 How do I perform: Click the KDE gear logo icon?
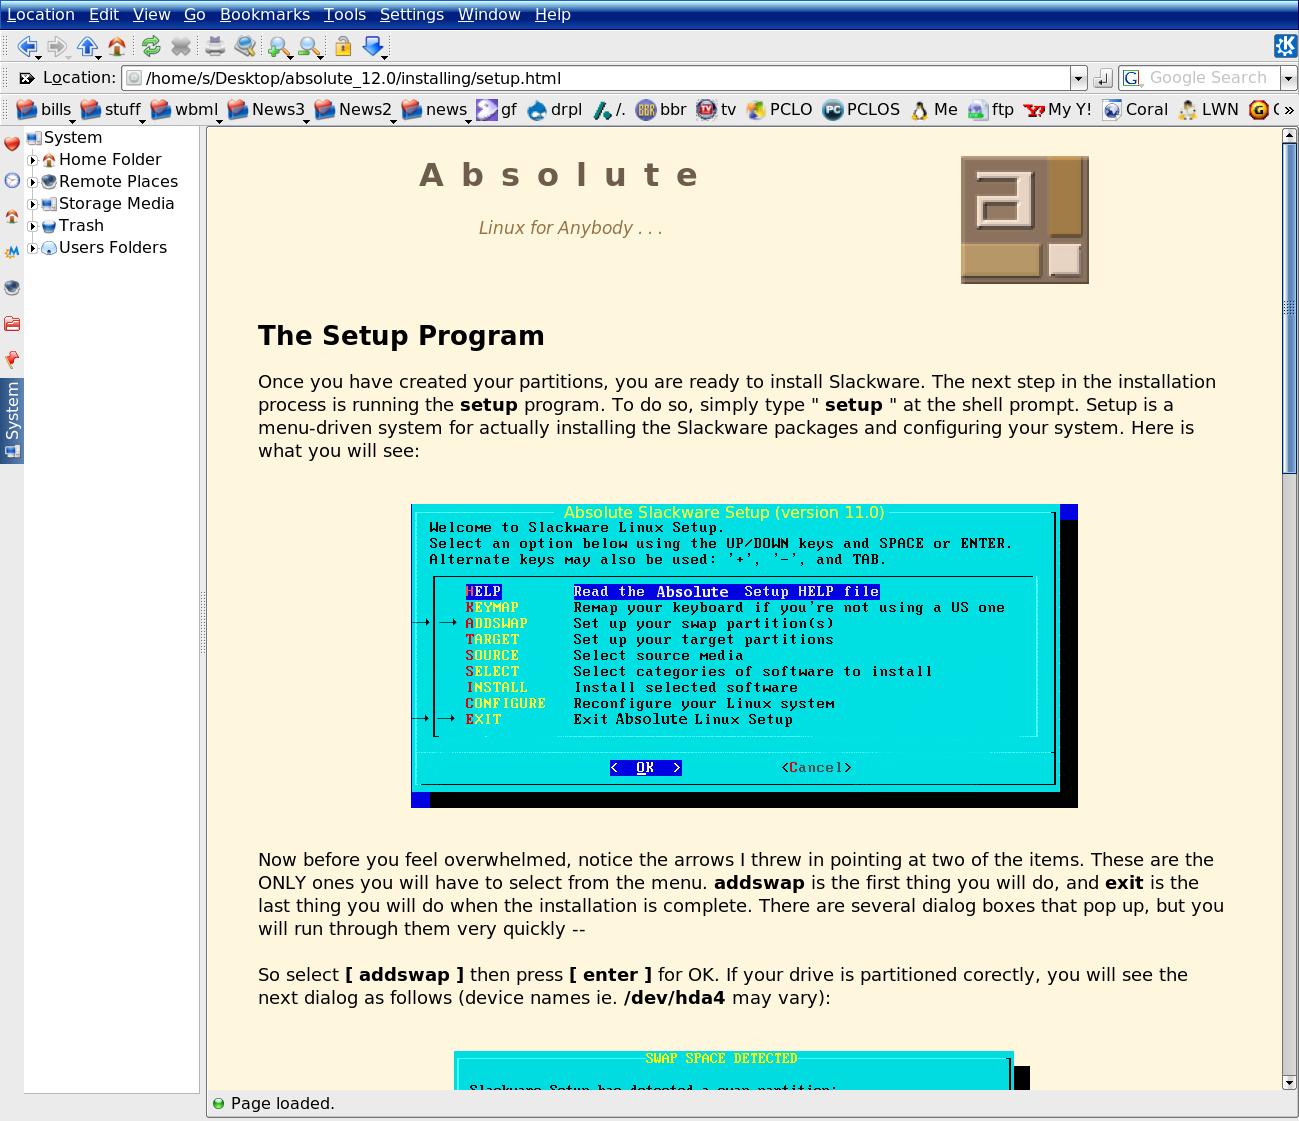1285,46
